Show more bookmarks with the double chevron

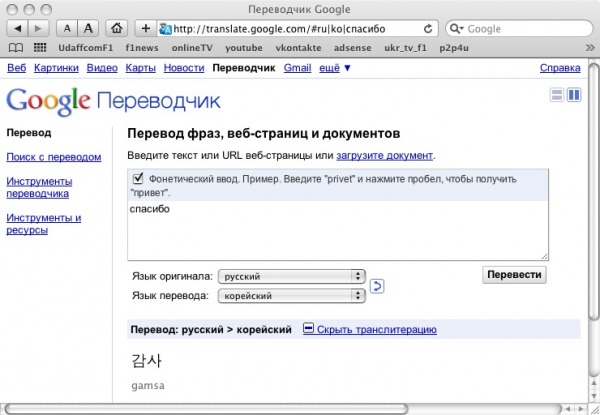[590, 48]
